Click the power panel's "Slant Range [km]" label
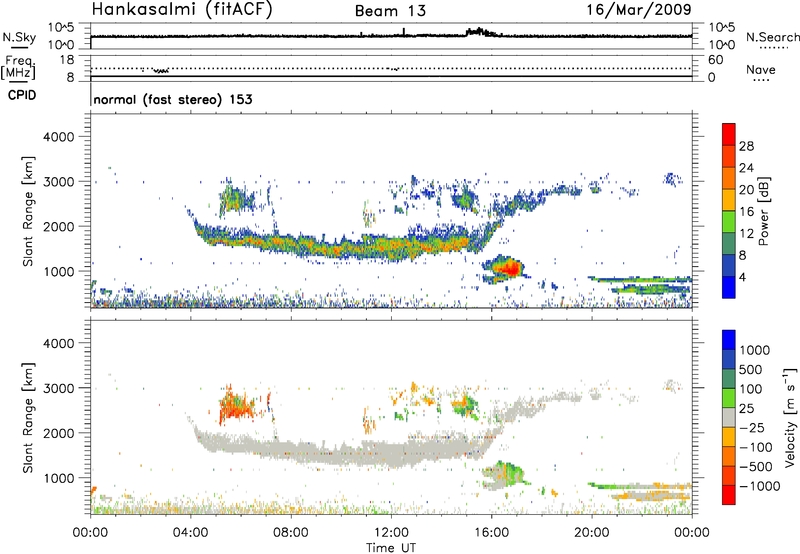Viewport: 800px width, 554px height. tap(28, 211)
